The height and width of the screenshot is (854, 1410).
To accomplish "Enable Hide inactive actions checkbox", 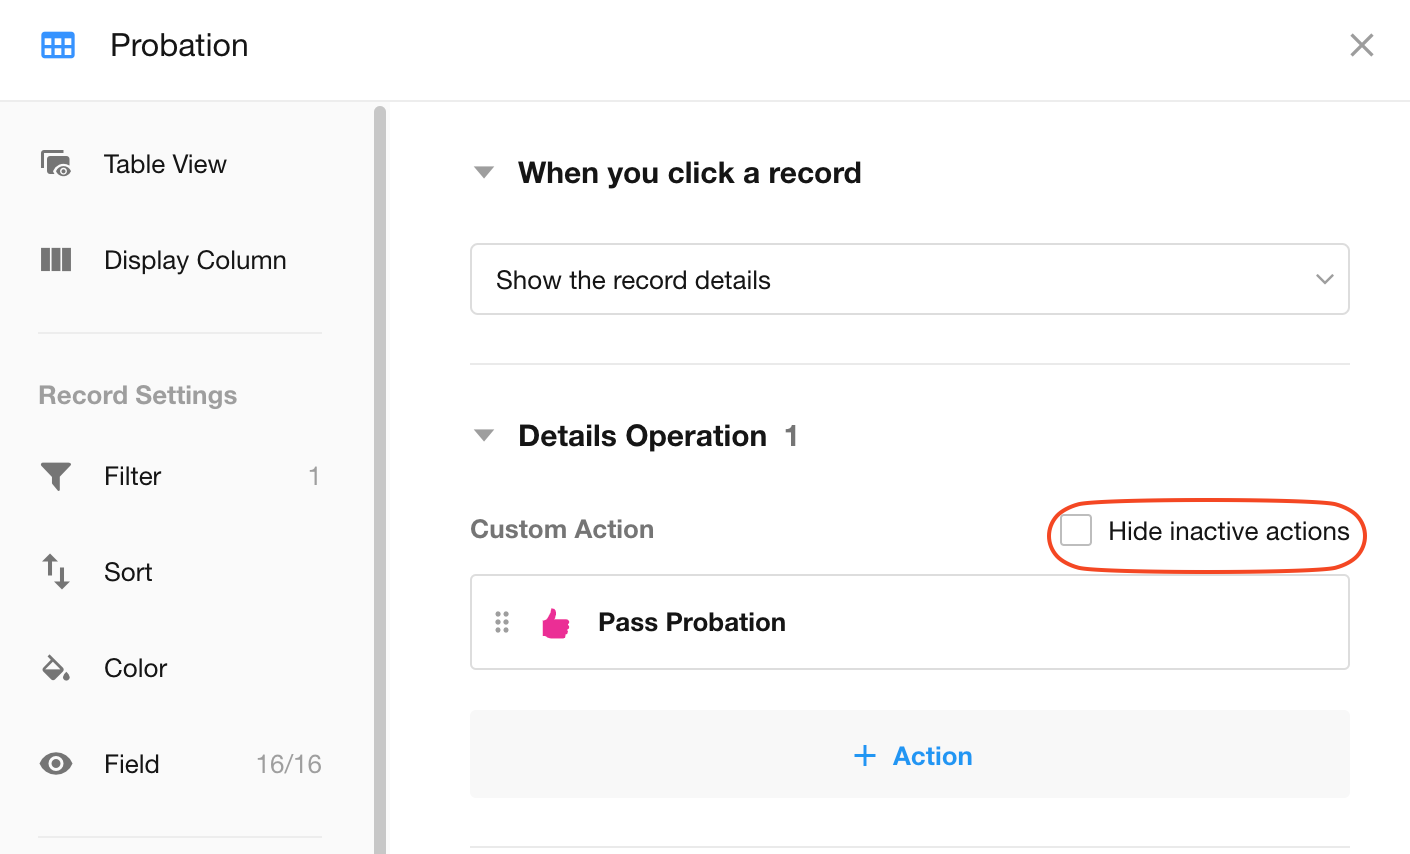I will 1076,531.
